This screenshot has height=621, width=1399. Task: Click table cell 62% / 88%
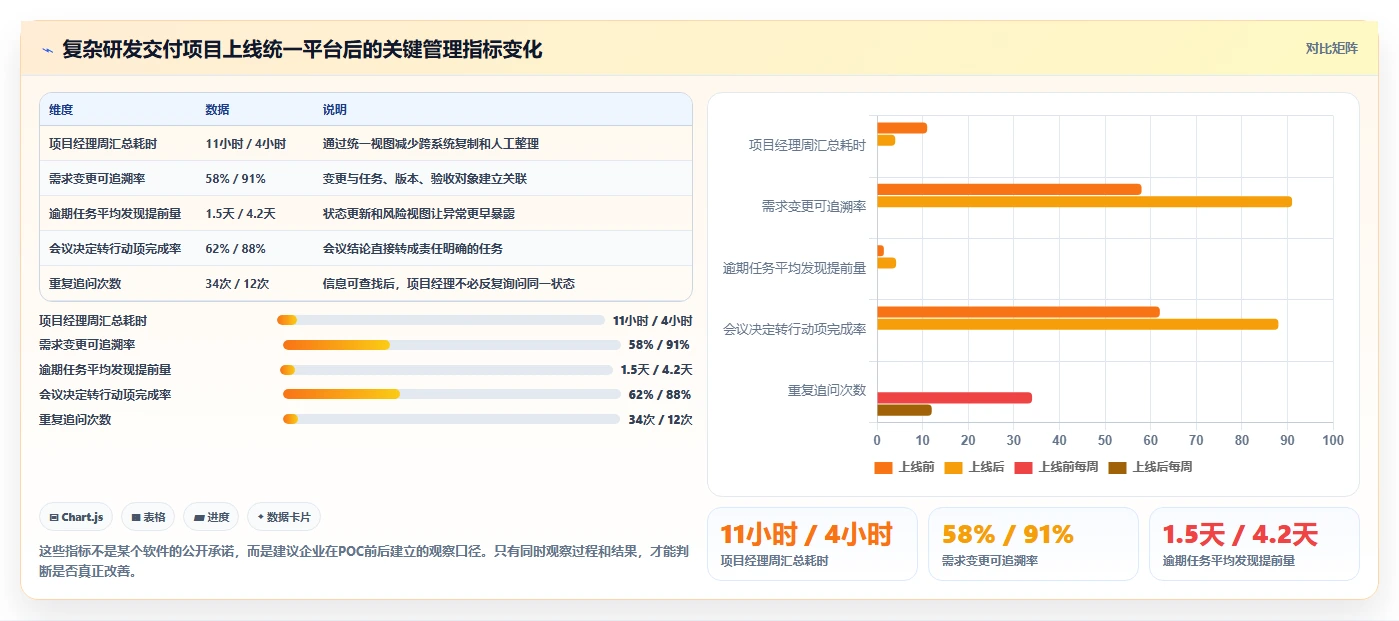tap(235, 249)
